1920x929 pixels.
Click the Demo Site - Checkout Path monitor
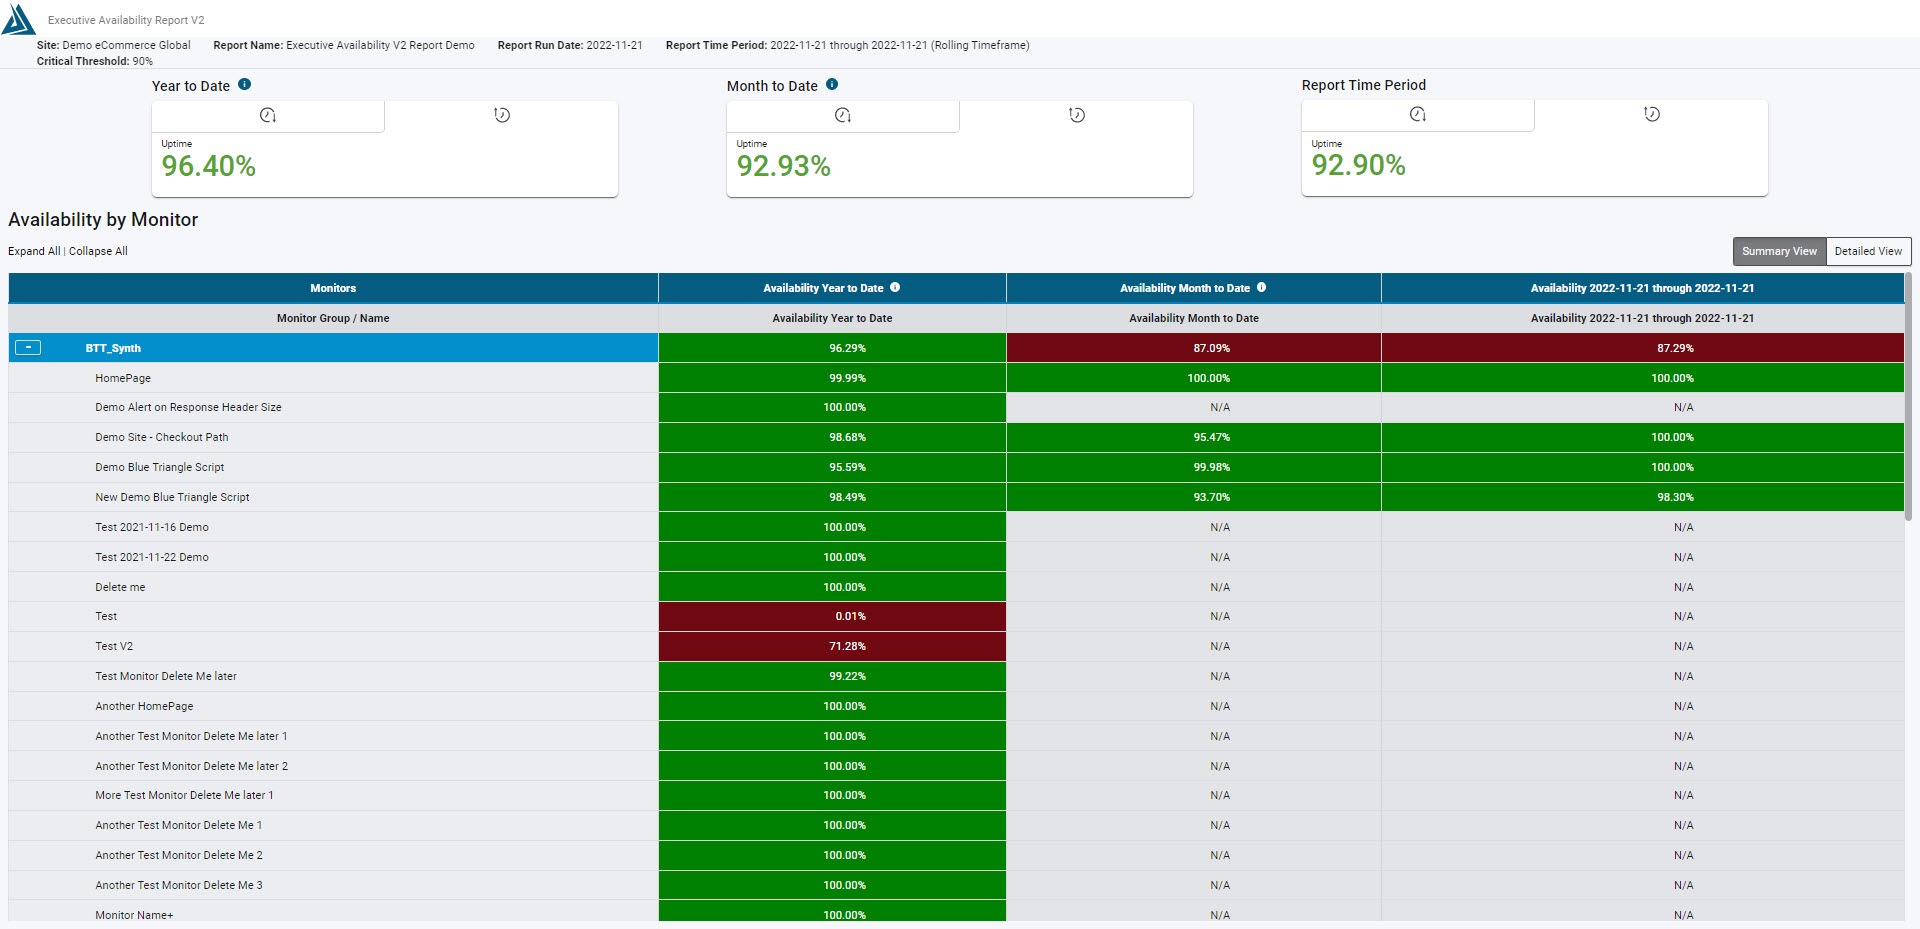click(162, 438)
